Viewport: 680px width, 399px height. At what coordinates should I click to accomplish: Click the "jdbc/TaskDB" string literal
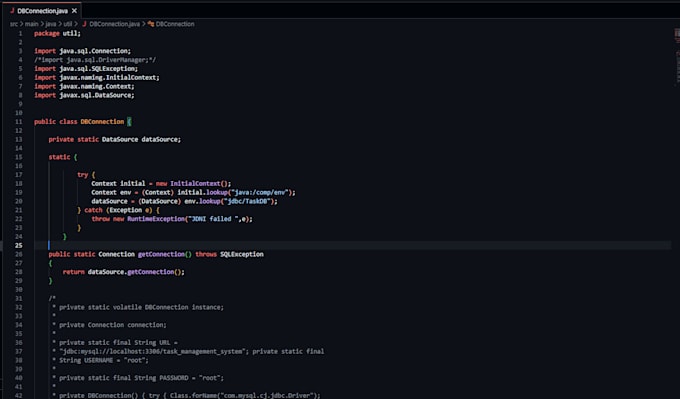pos(247,201)
